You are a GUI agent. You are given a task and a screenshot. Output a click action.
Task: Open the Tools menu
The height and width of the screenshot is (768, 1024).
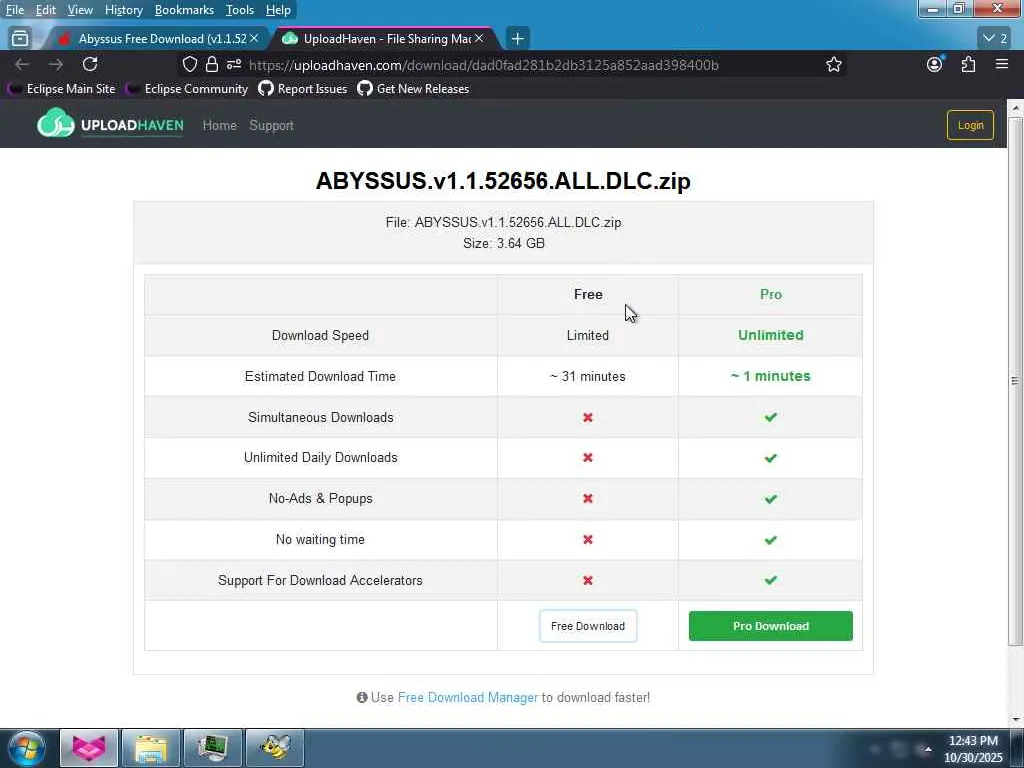coord(240,10)
